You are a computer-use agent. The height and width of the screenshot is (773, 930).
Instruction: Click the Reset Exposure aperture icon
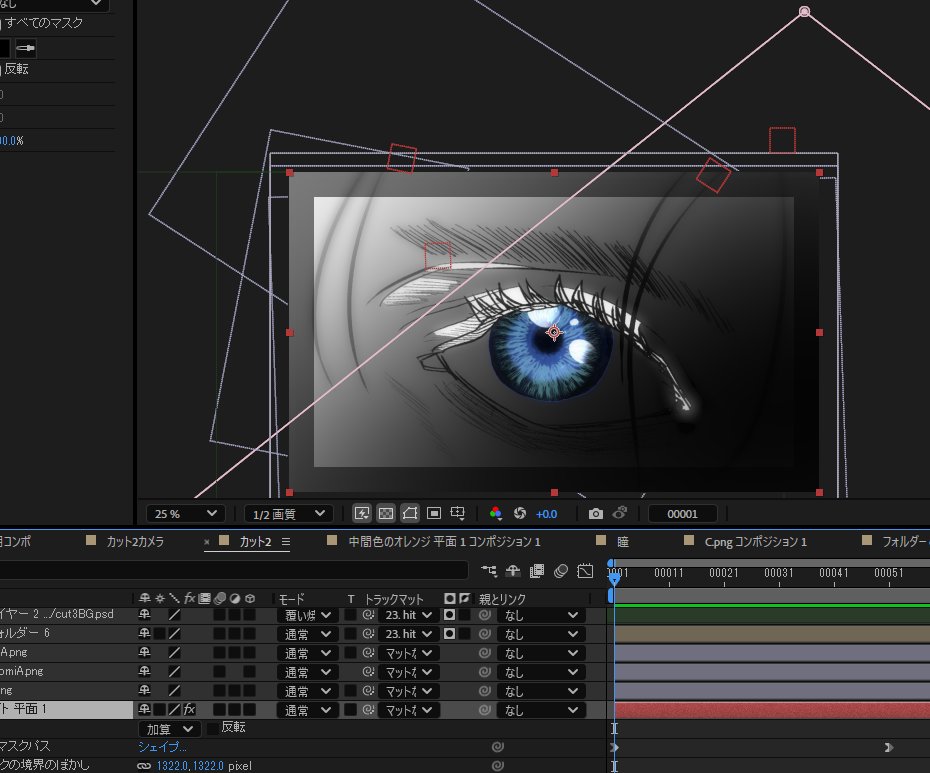coord(520,514)
